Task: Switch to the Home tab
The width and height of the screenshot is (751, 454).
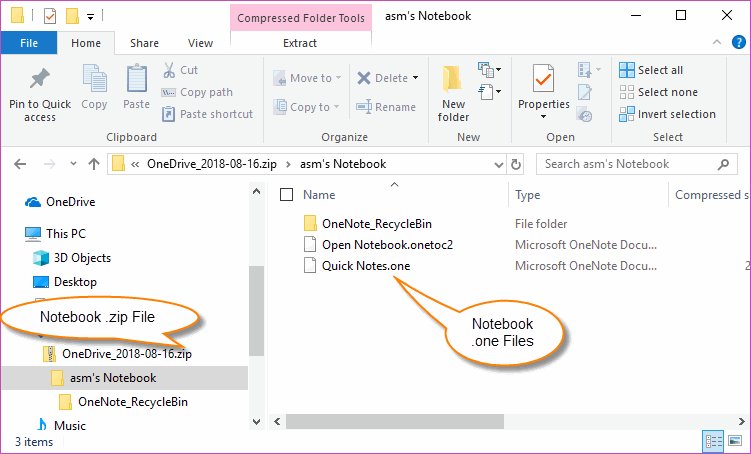Action: pos(86,43)
